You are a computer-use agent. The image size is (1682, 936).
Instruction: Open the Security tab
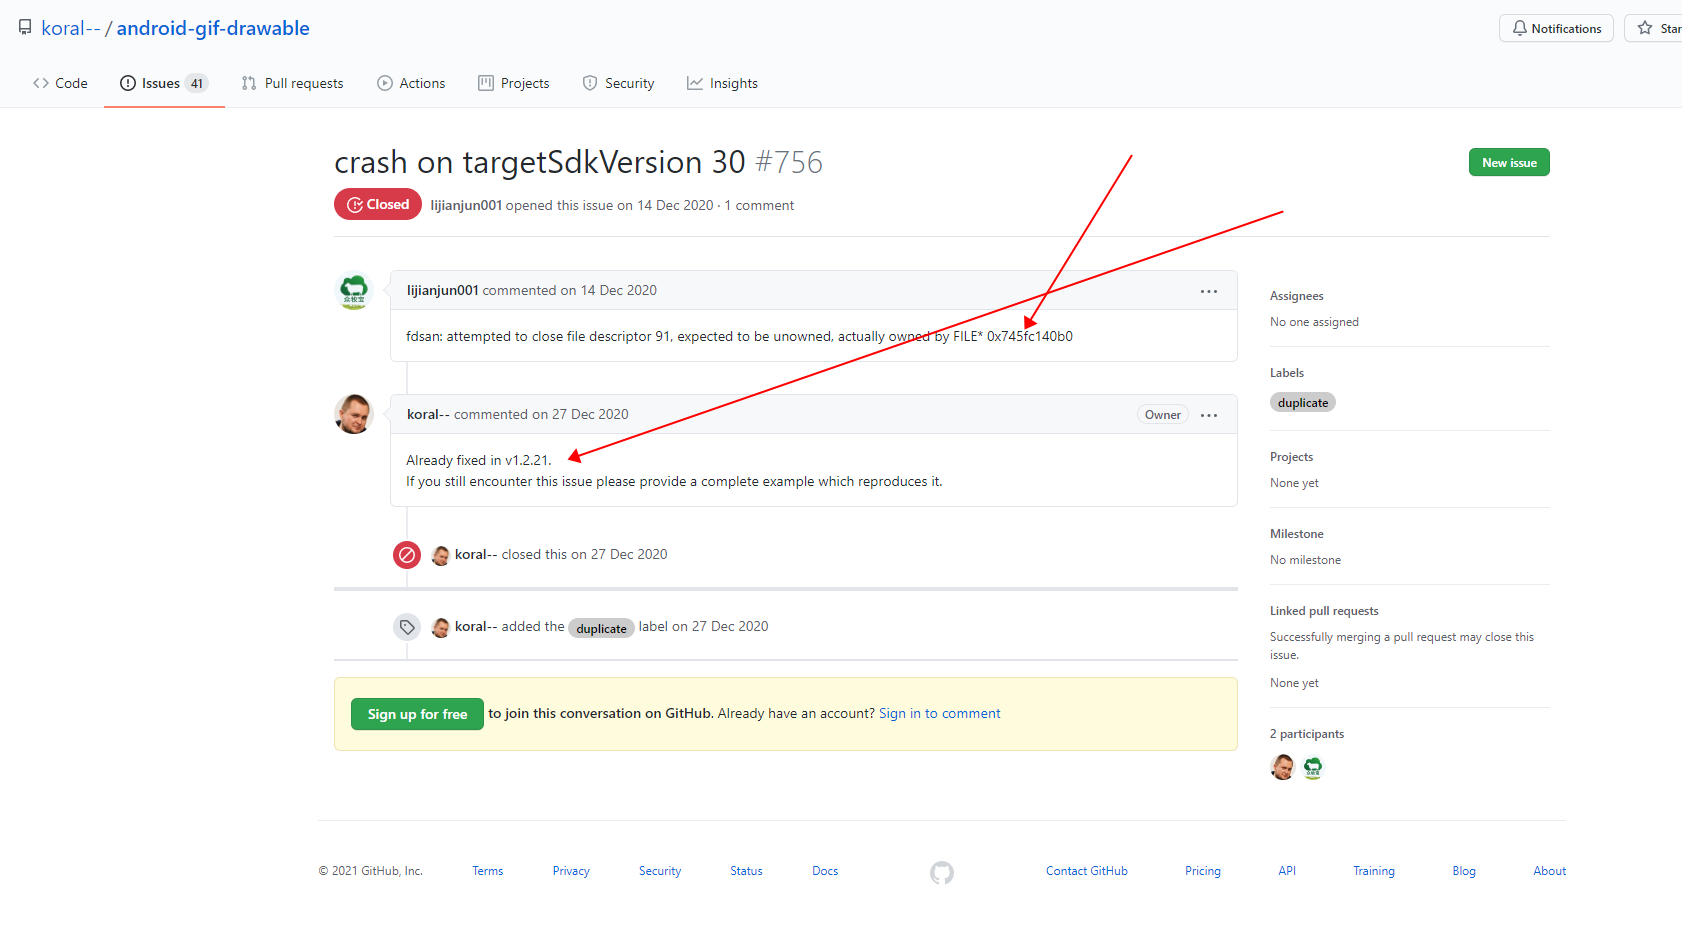pos(618,83)
